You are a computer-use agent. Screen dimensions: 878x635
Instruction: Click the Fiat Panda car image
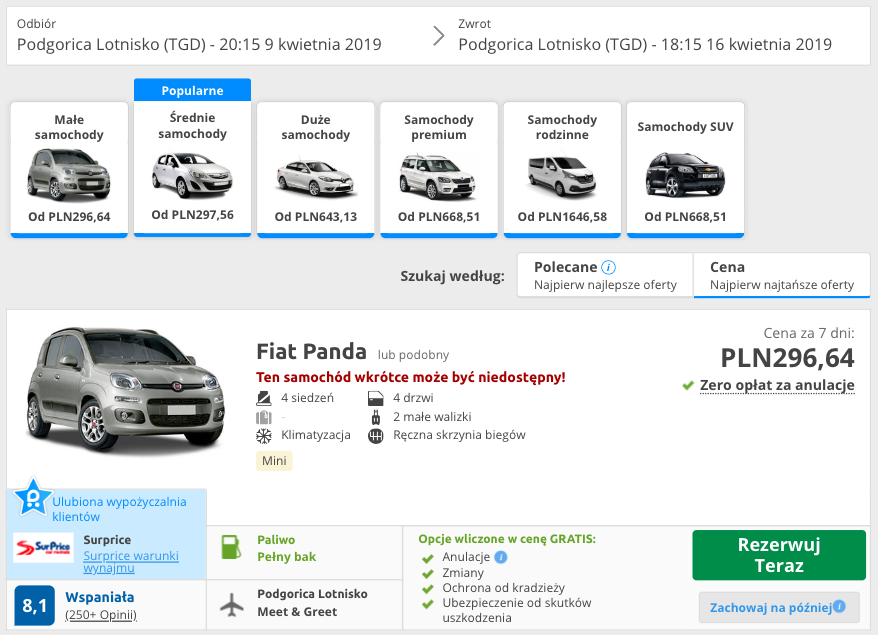coord(125,389)
